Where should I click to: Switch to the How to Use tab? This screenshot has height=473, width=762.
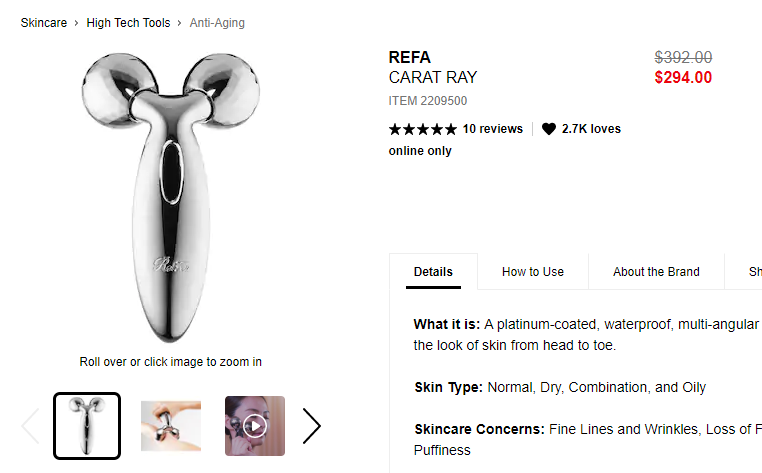click(x=533, y=271)
